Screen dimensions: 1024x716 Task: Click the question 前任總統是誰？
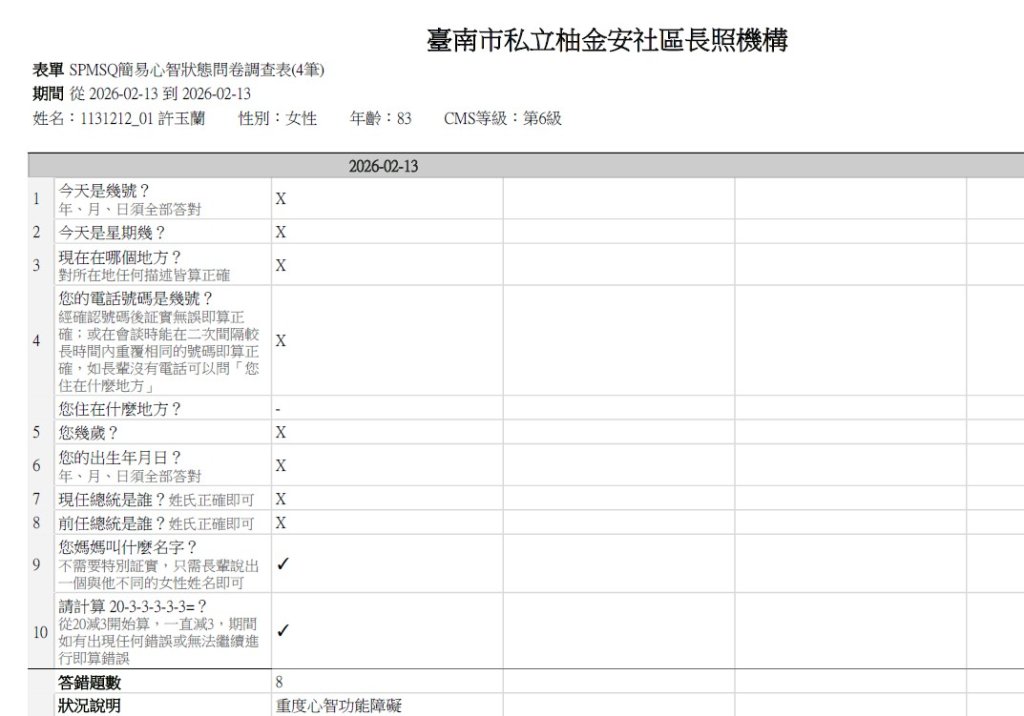[x=112, y=523]
